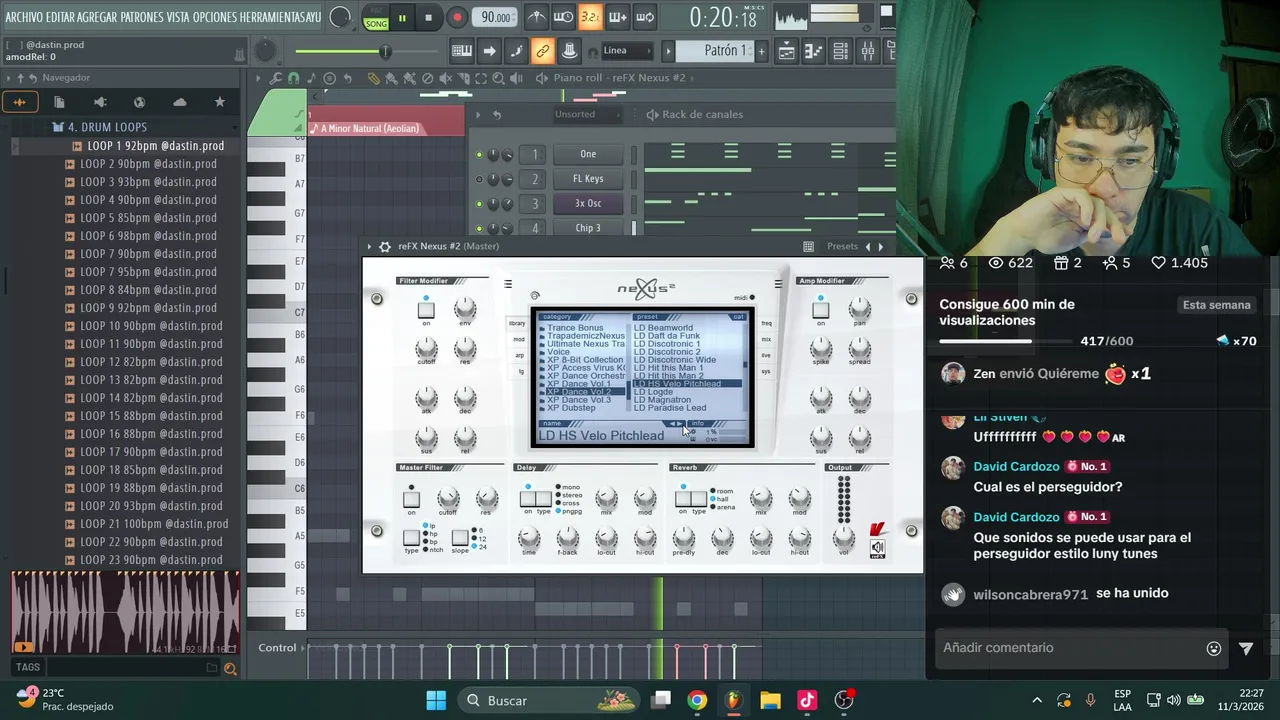Open the Piano roll menu arrow
This screenshot has height=720, width=1280.
(x=258, y=78)
